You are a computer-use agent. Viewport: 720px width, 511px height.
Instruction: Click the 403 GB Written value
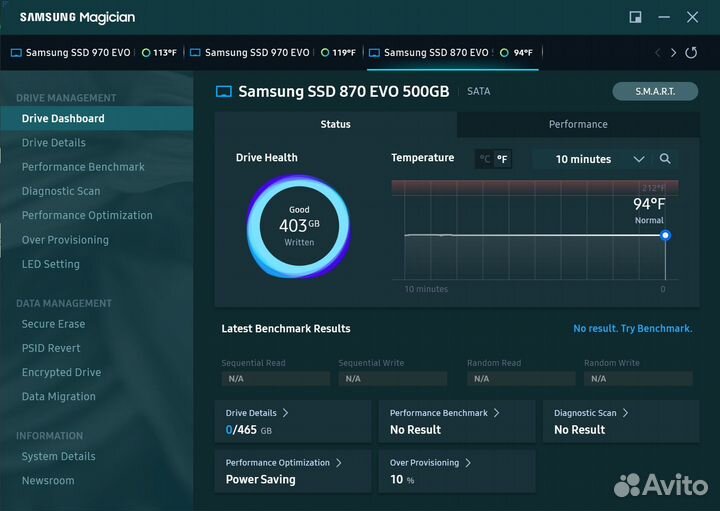coord(299,226)
